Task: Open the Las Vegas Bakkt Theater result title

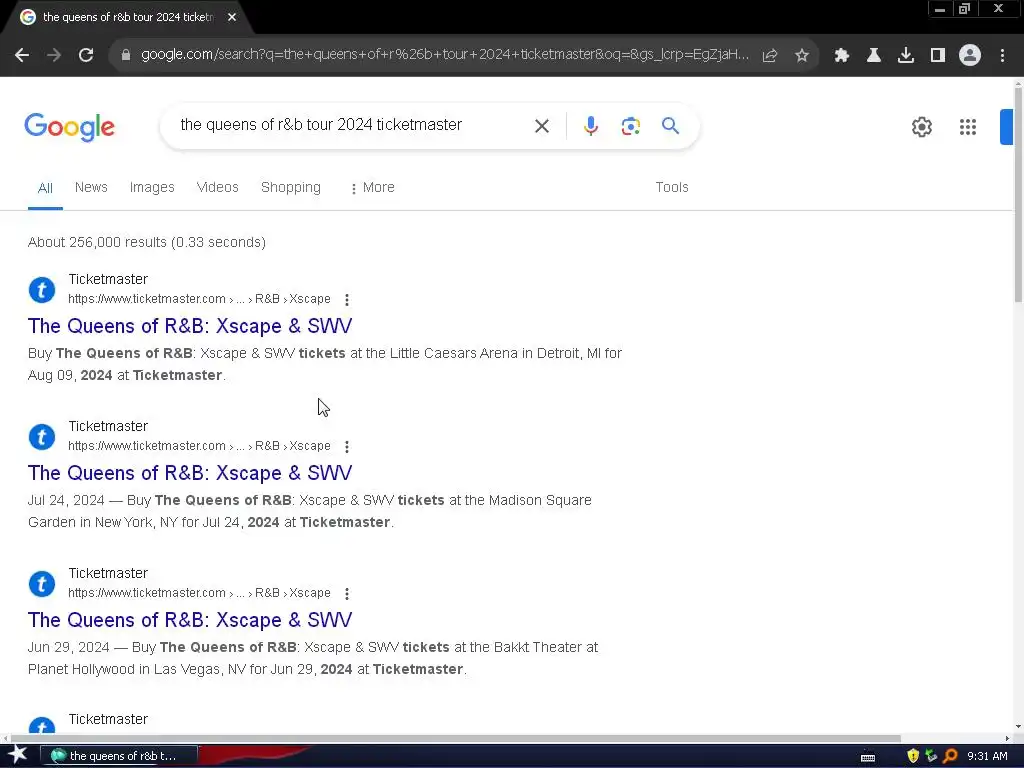Action: (190, 620)
